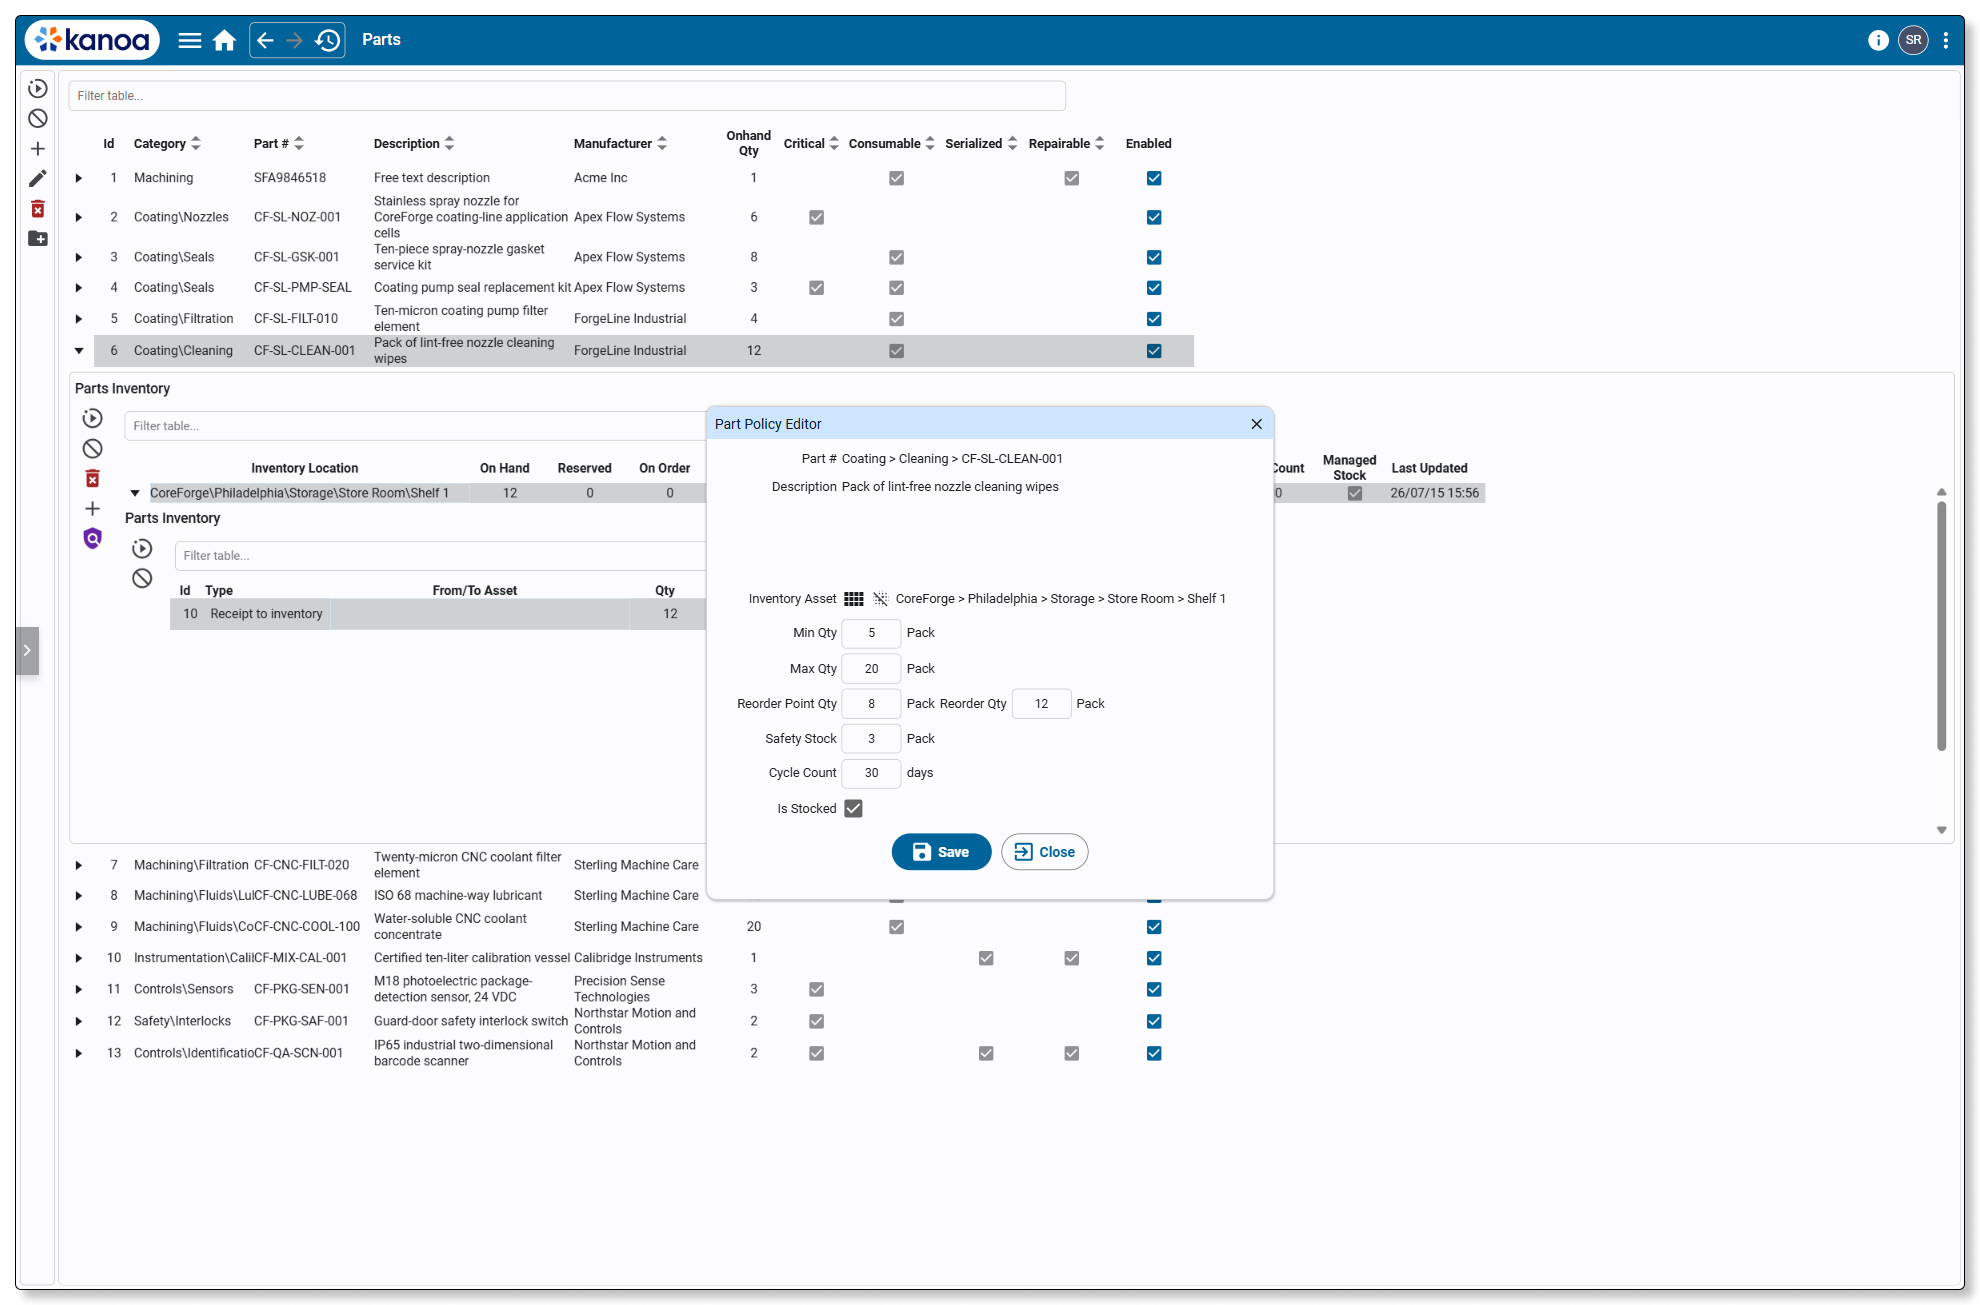The height and width of the screenshot is (1305, 1980).
Task: Save the part policy
Action: tap(941, 852)
